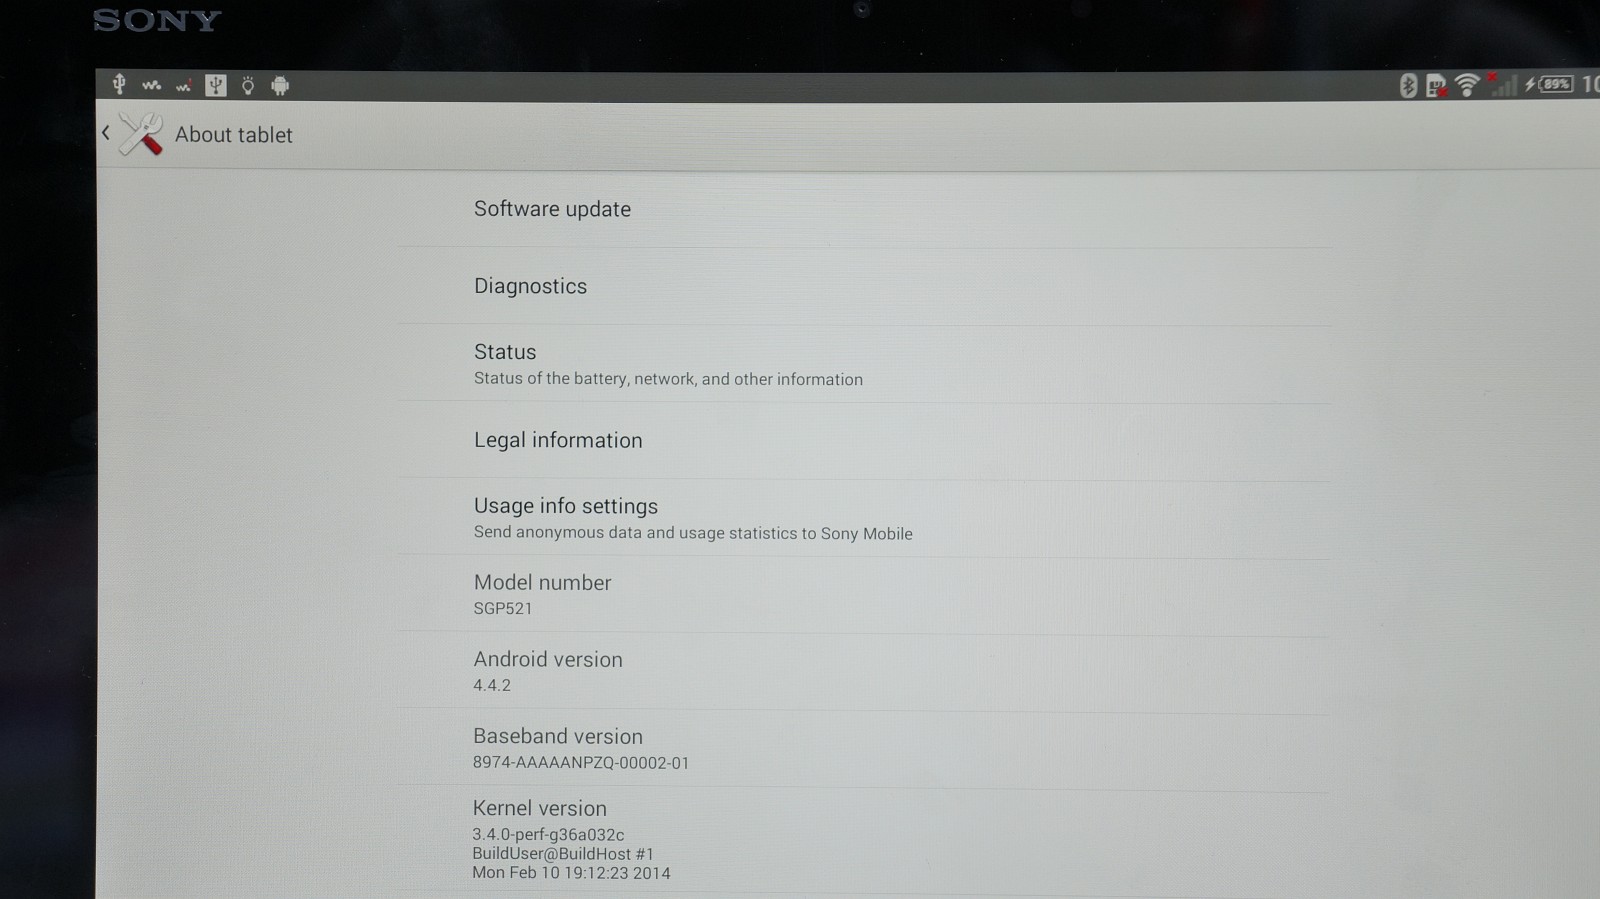This screenshot has height=899, width=1600.
Task: Open Usage info settings
Action: pos(692,518)
